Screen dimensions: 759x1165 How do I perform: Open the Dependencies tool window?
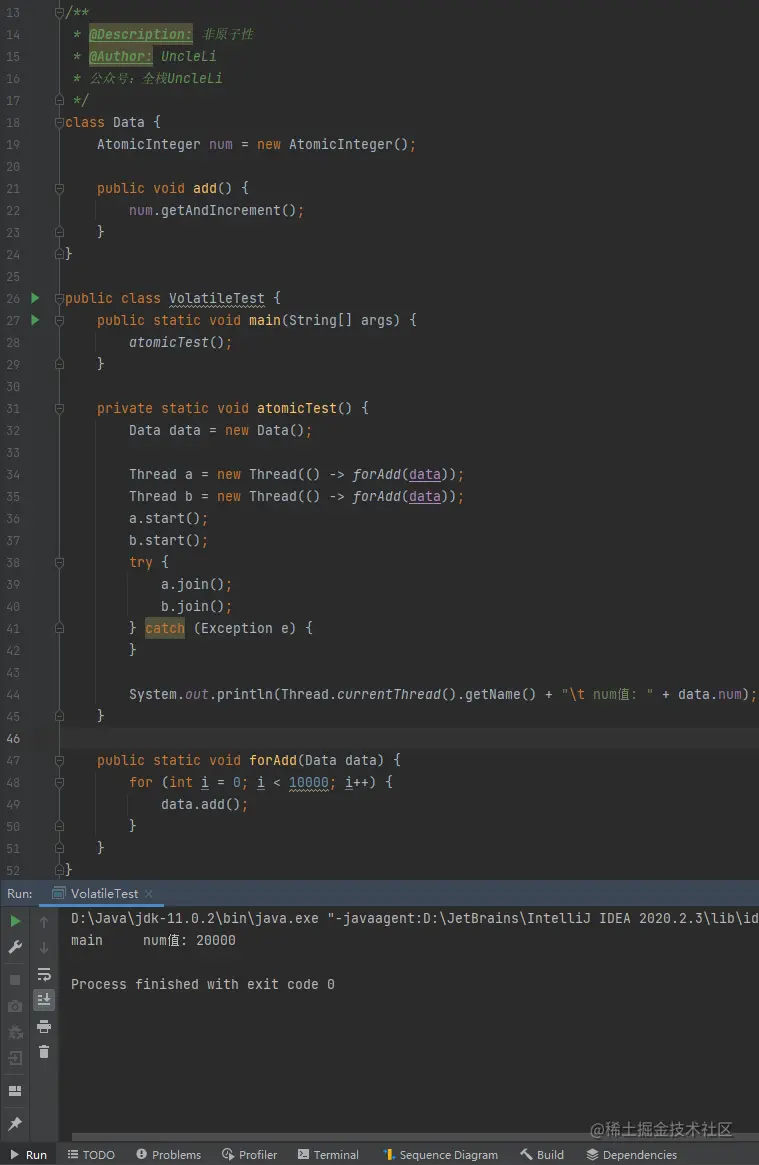(632, 1155)
